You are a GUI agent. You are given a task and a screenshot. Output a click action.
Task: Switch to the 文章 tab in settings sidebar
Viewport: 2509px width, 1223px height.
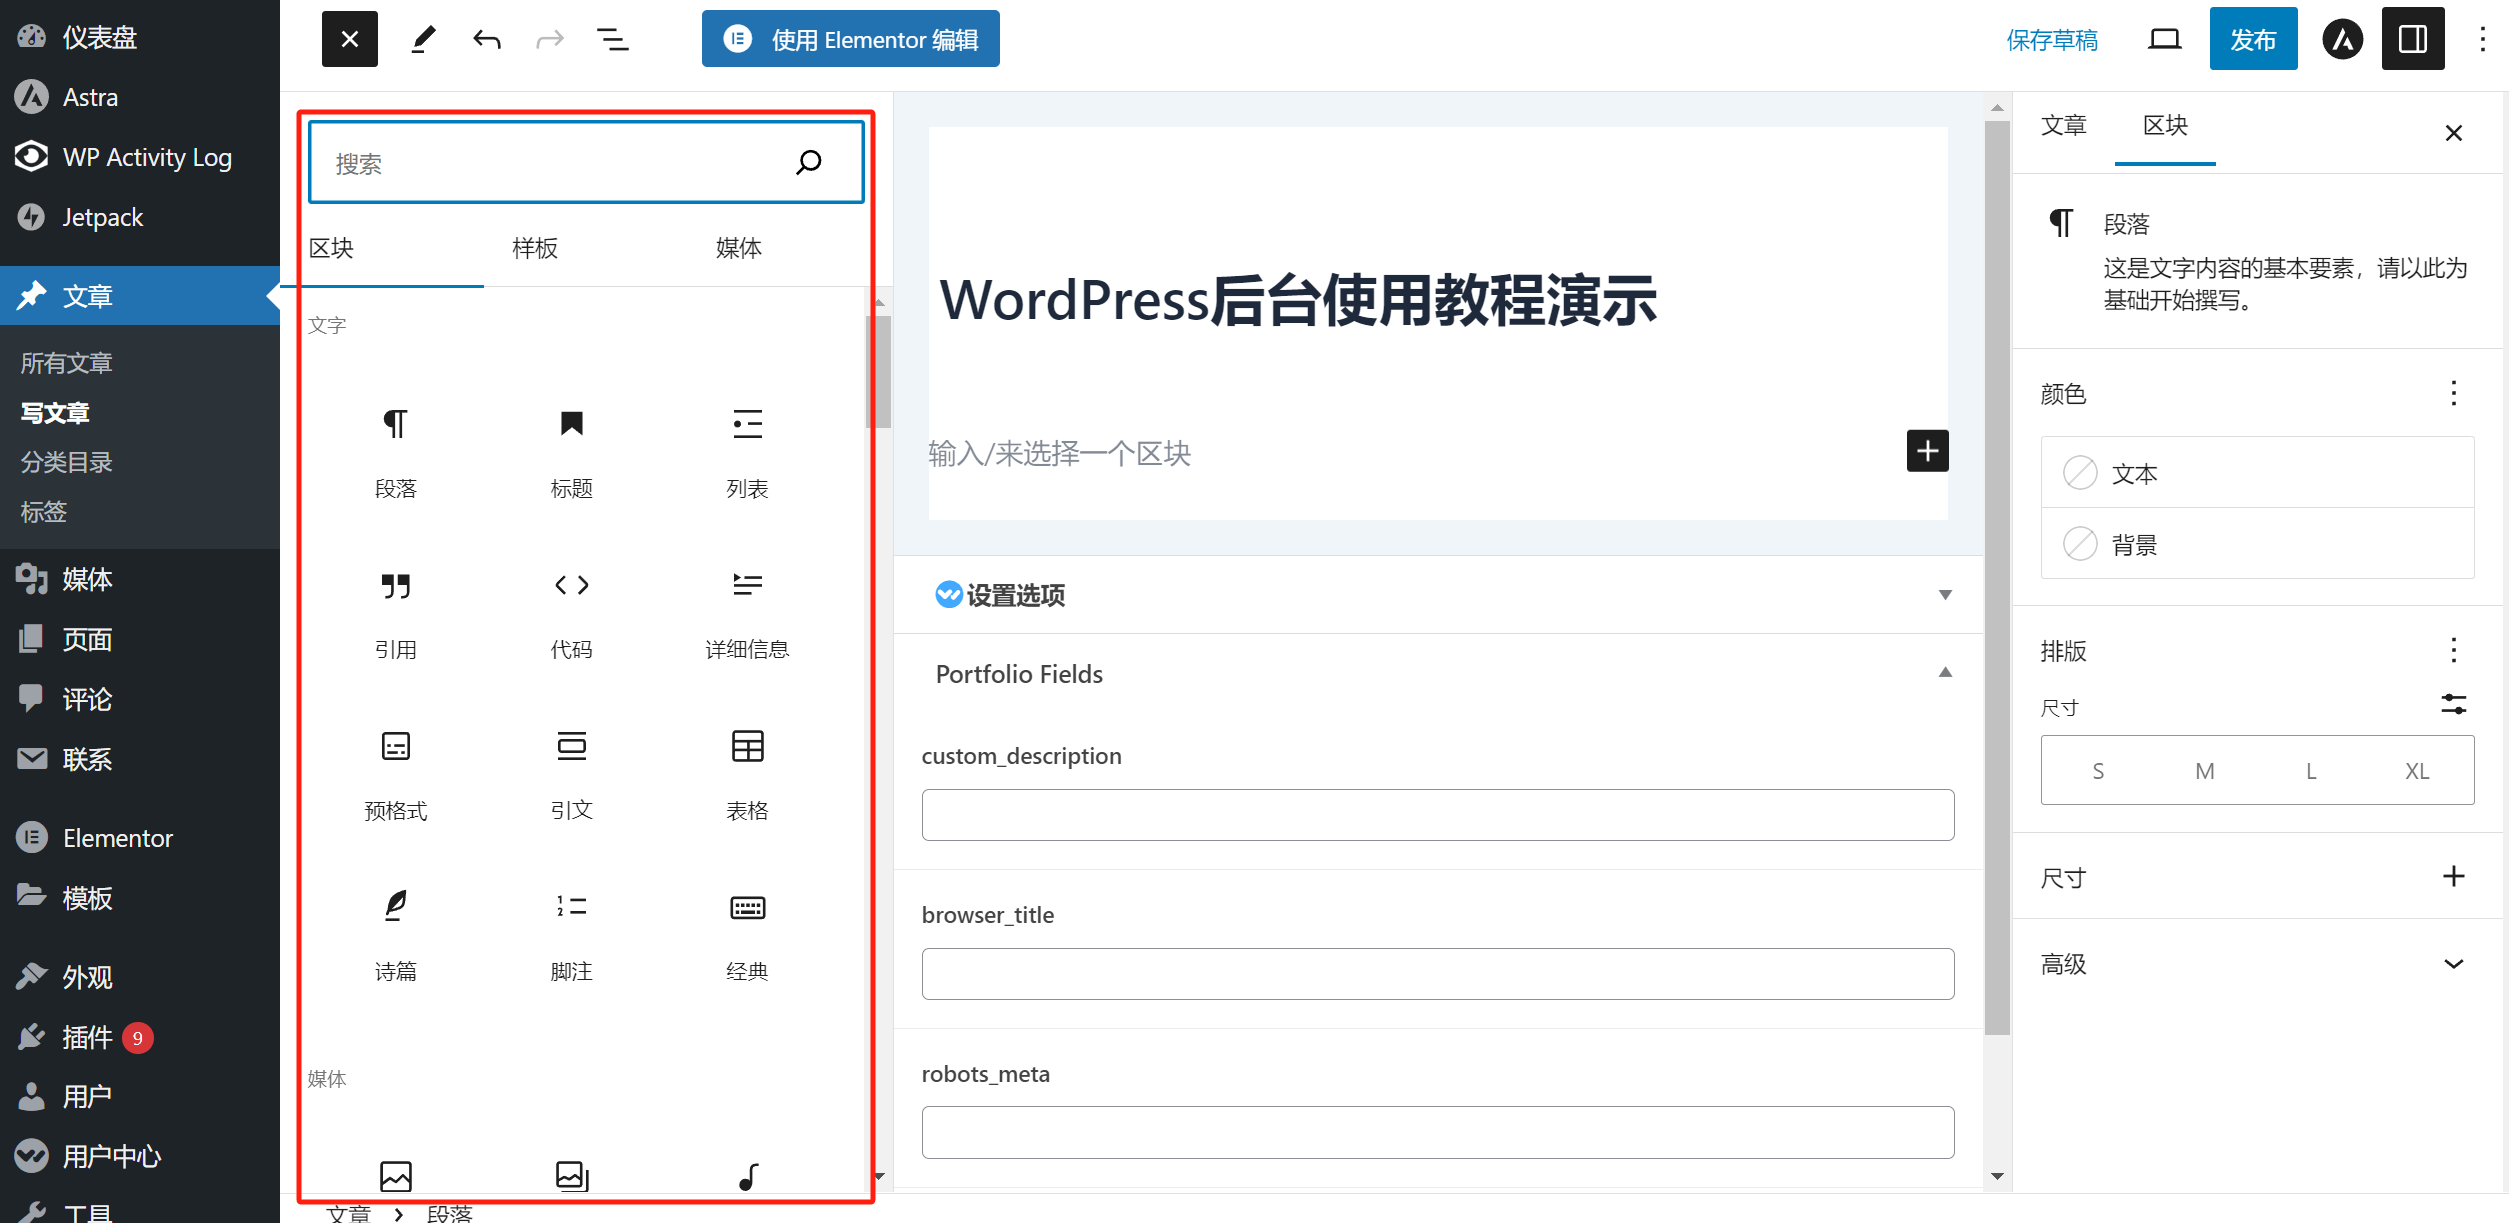[2063, 126]
